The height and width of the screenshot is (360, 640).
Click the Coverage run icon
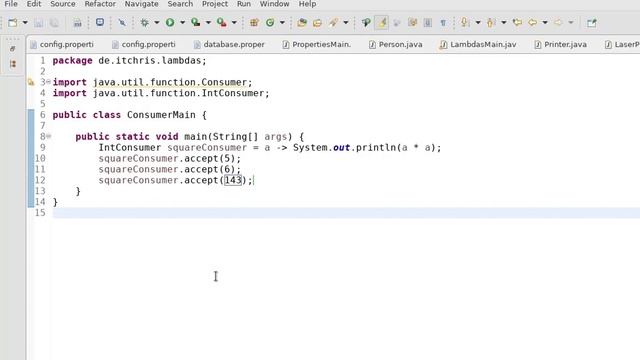(196, 23)
